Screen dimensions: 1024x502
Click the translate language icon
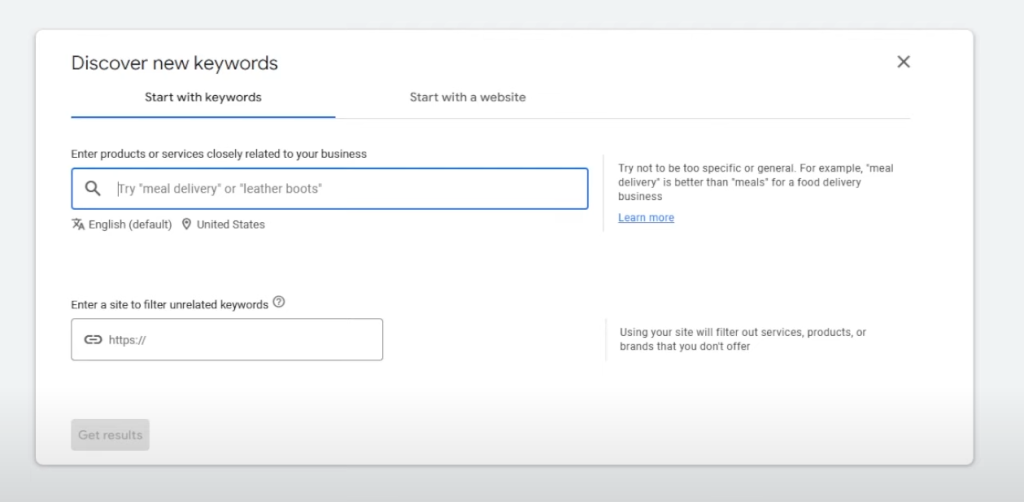point(78,224)
